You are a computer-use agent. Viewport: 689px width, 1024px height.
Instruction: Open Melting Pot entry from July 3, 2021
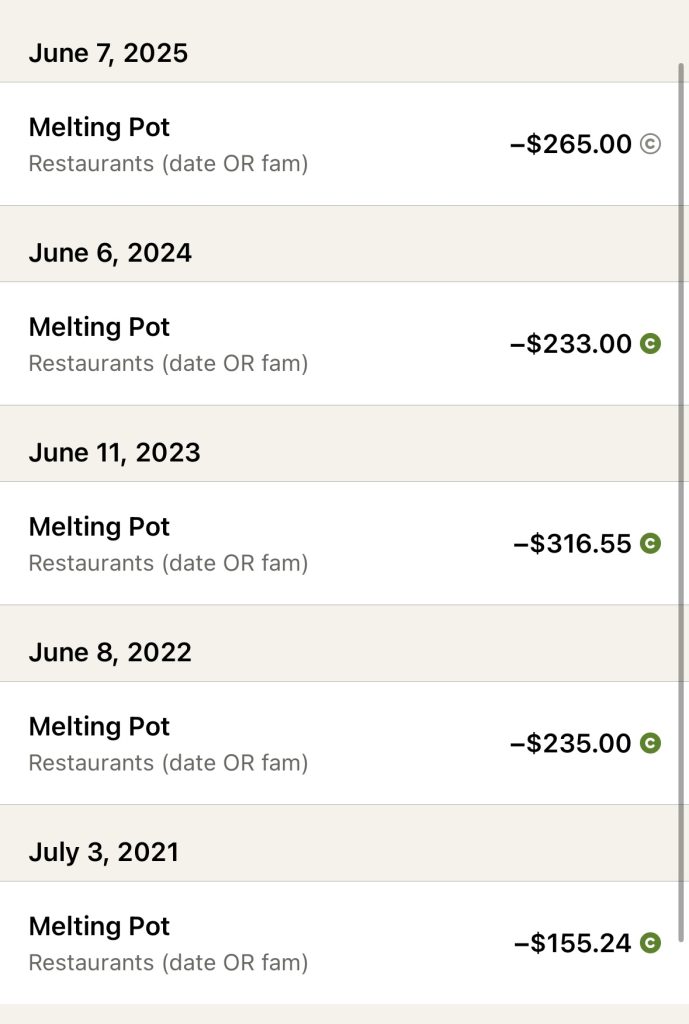tap(99, 926)
